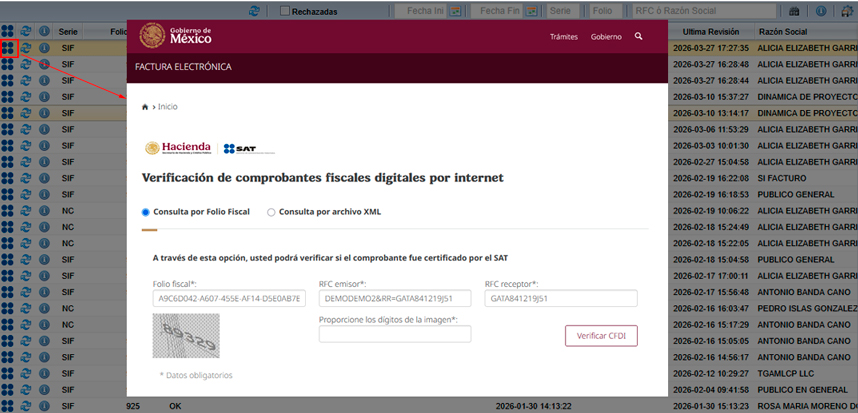Enable the Rechazadas checkbox
Viewport: 858px width, 413px height.
(285, 11)
